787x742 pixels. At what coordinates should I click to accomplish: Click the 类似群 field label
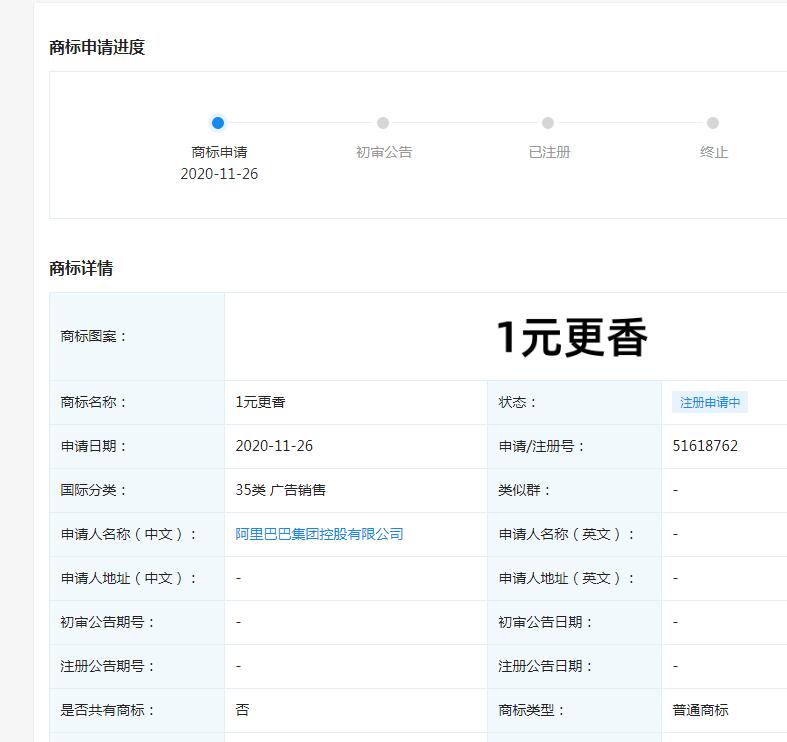click(x=524, y=489)
